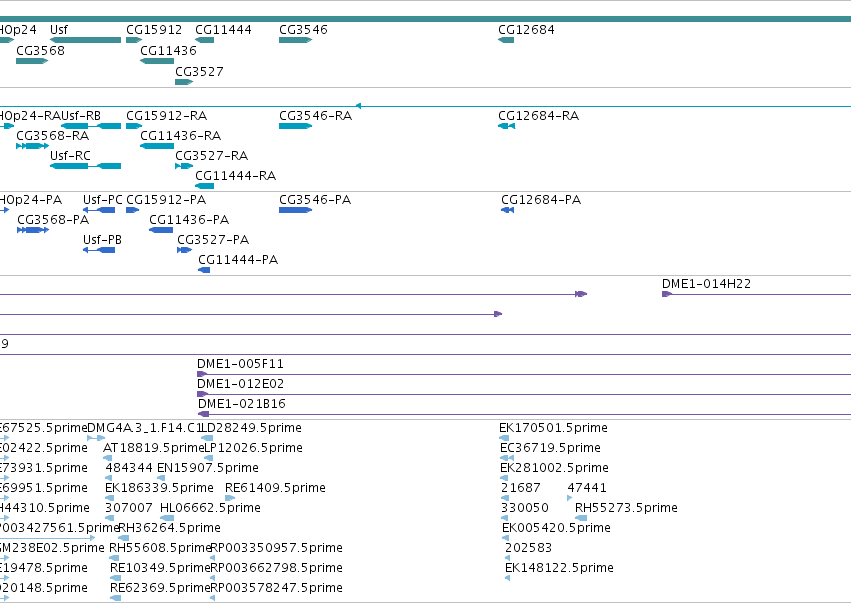Select the EK186339.5prime EST label
Image resolution: width=851 pixels, height=603 pixels.
(159, 488)
